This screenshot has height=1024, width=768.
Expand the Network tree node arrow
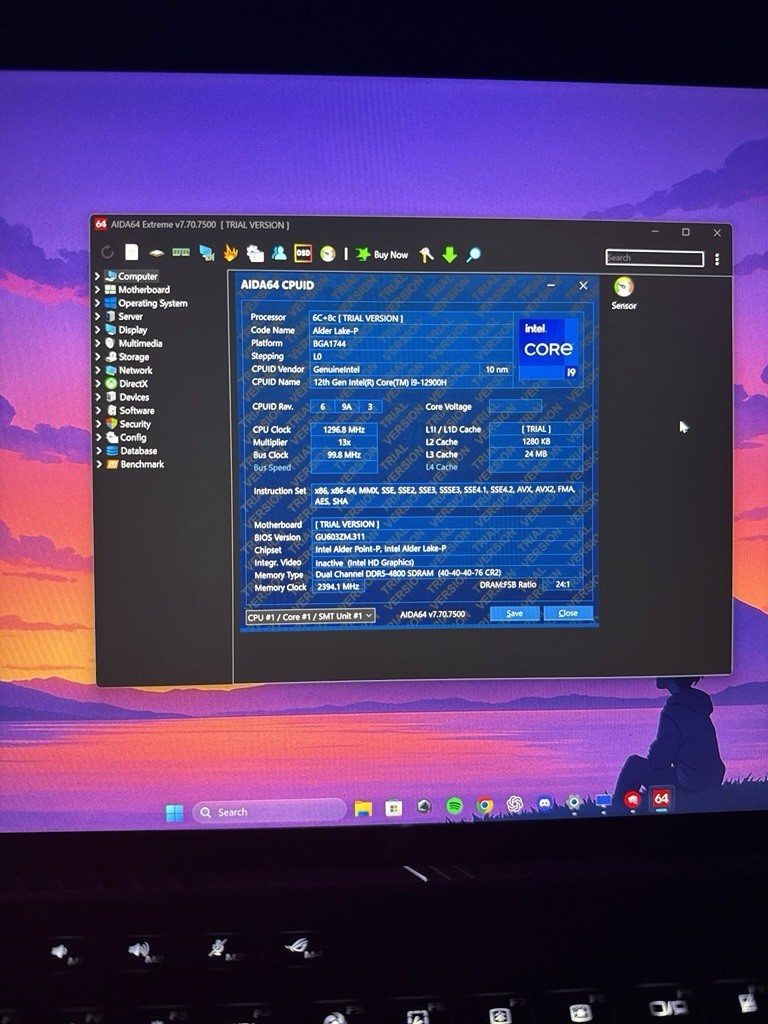[x=98, y=370]
